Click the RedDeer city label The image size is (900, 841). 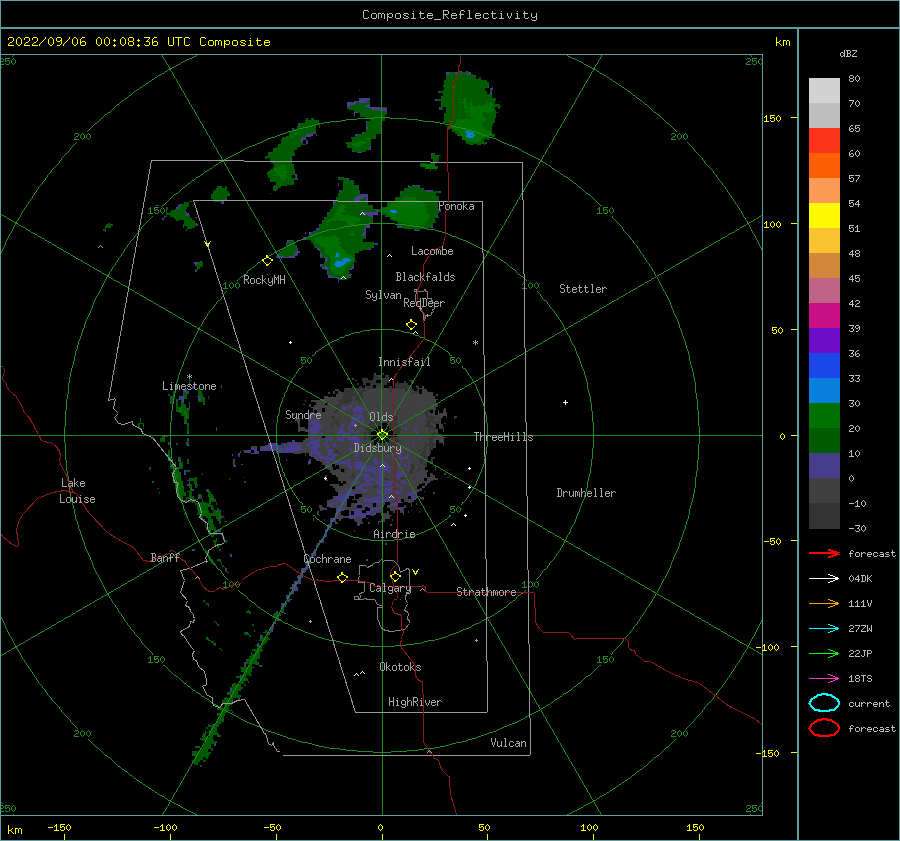click(424, 303)
